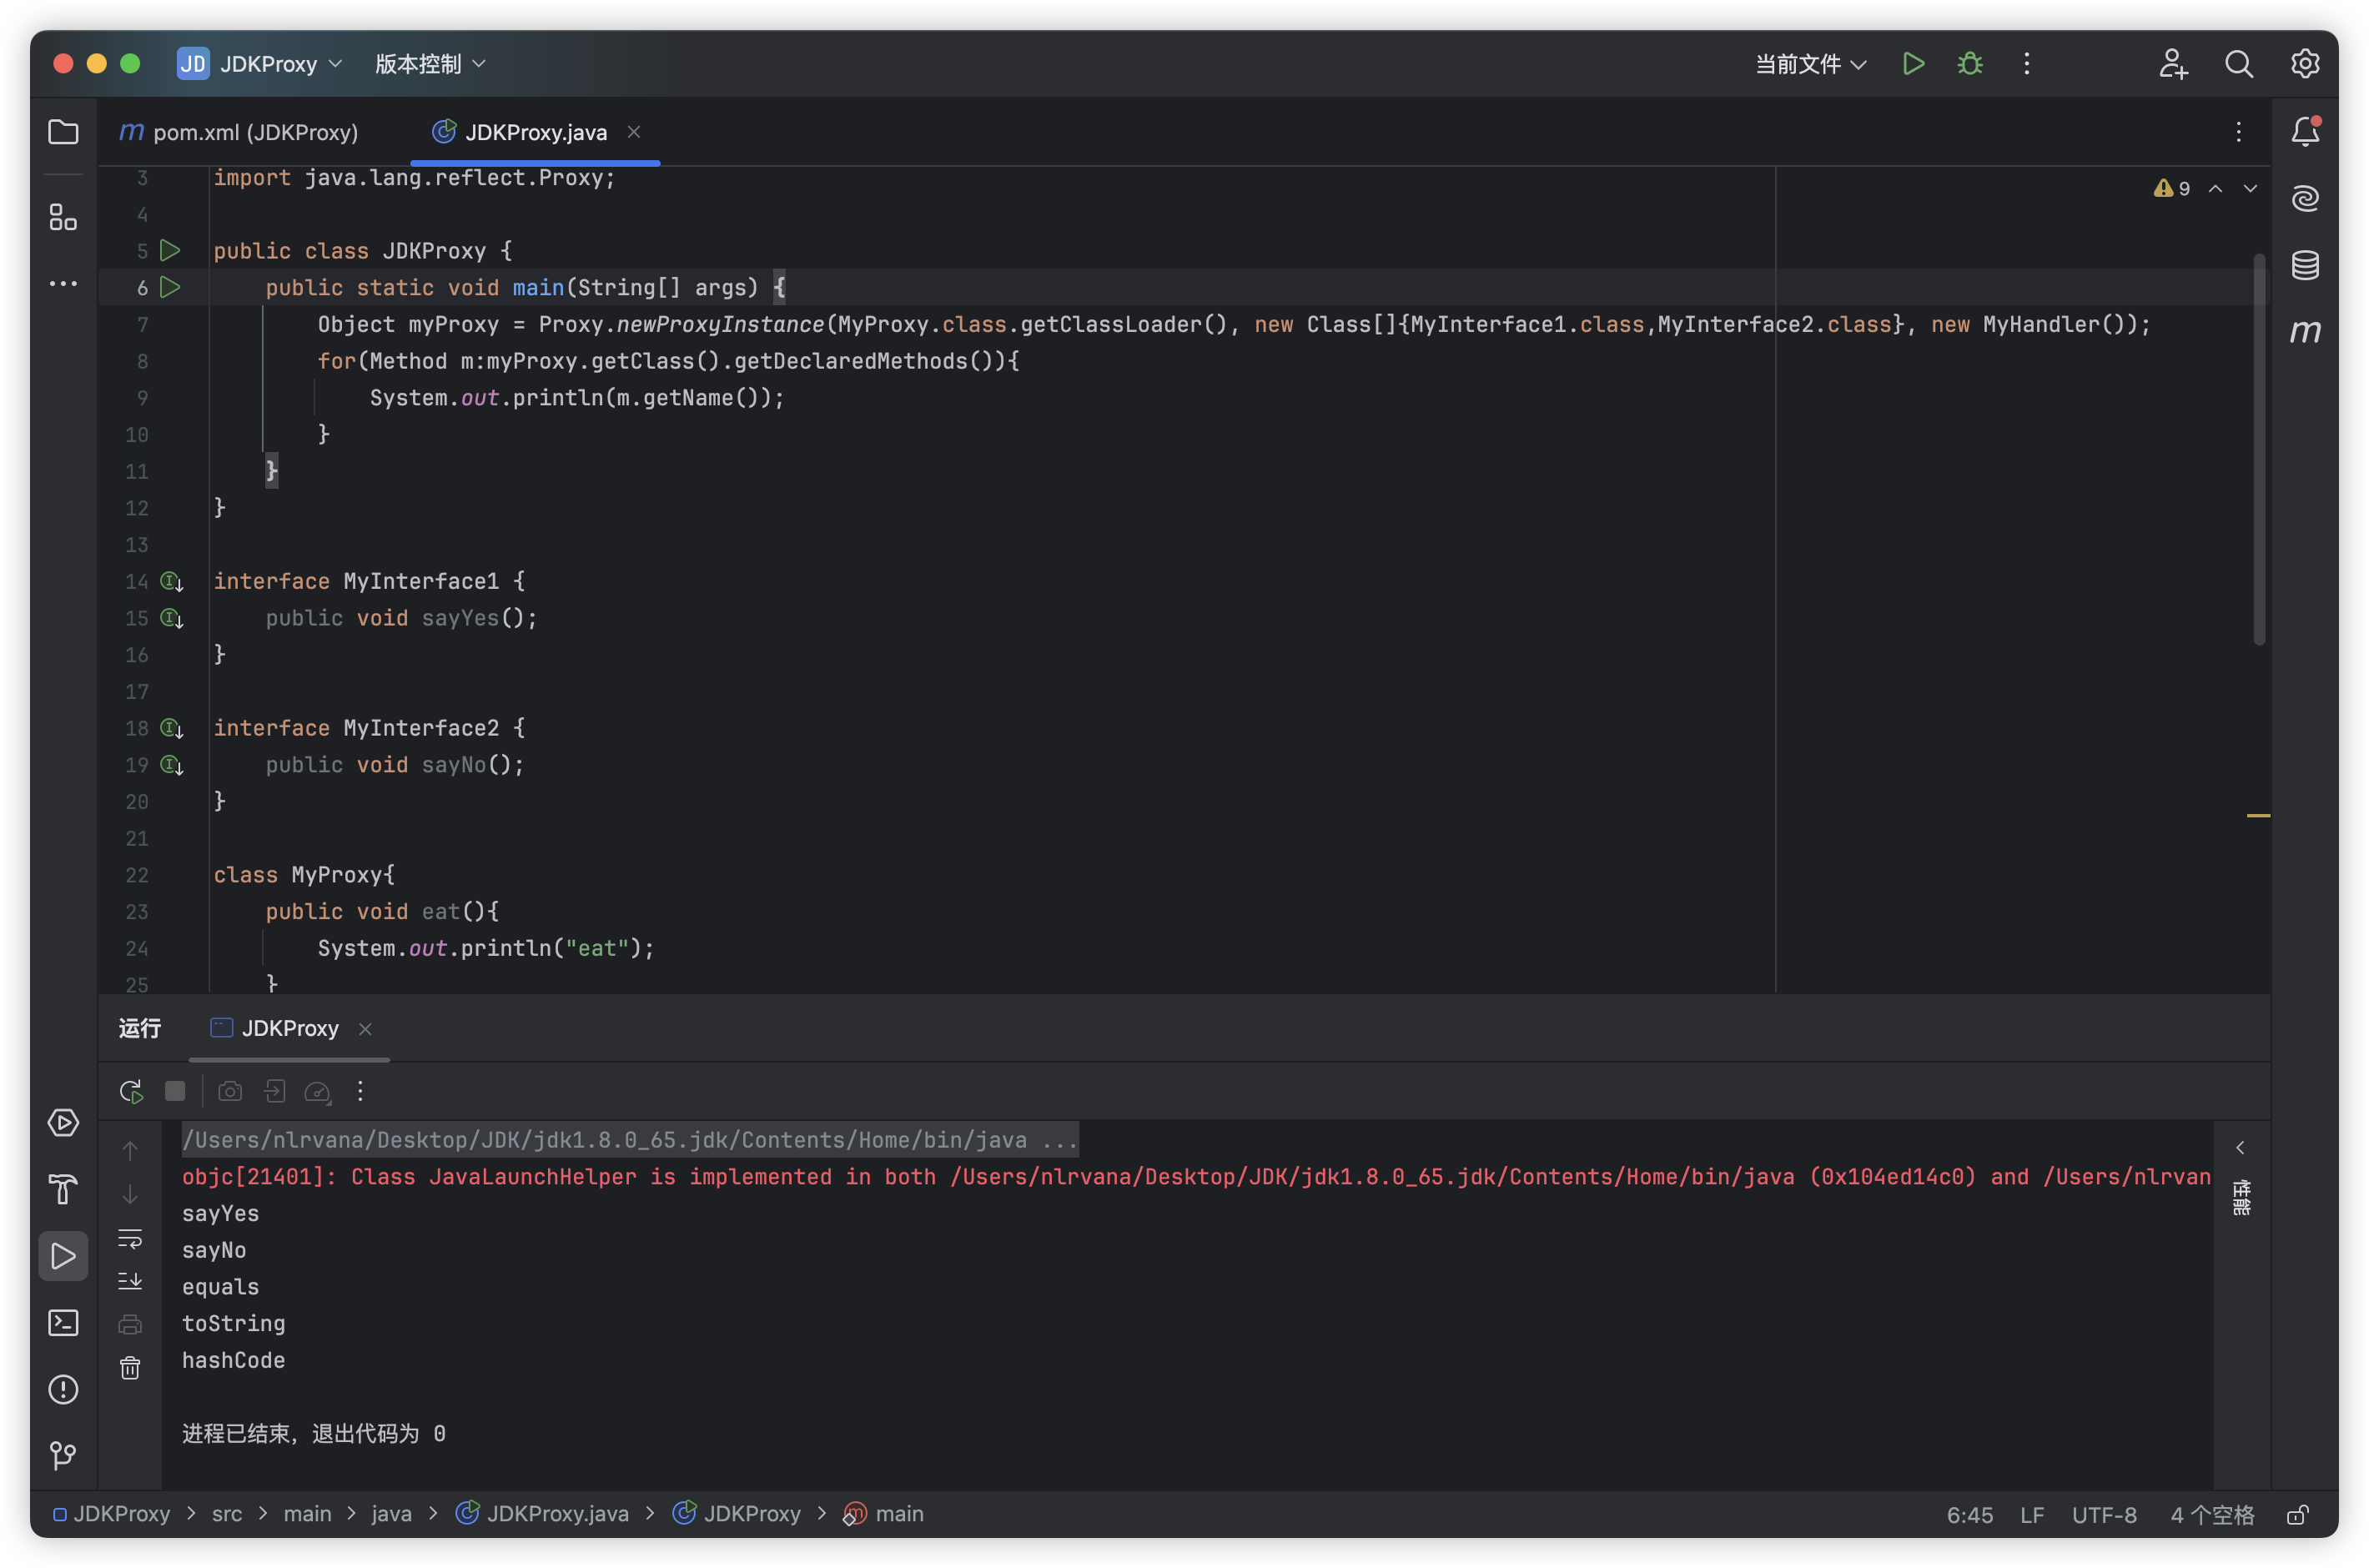
Task: Open more run actions in title bar
Action: tap(2027, 64)
